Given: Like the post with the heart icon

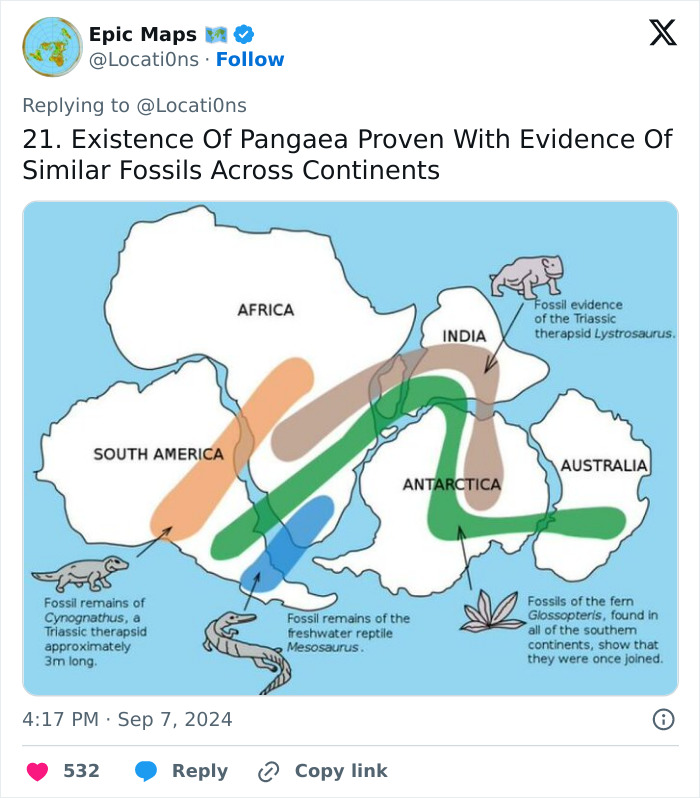Looking at the screenshot, I should [37, 771].
